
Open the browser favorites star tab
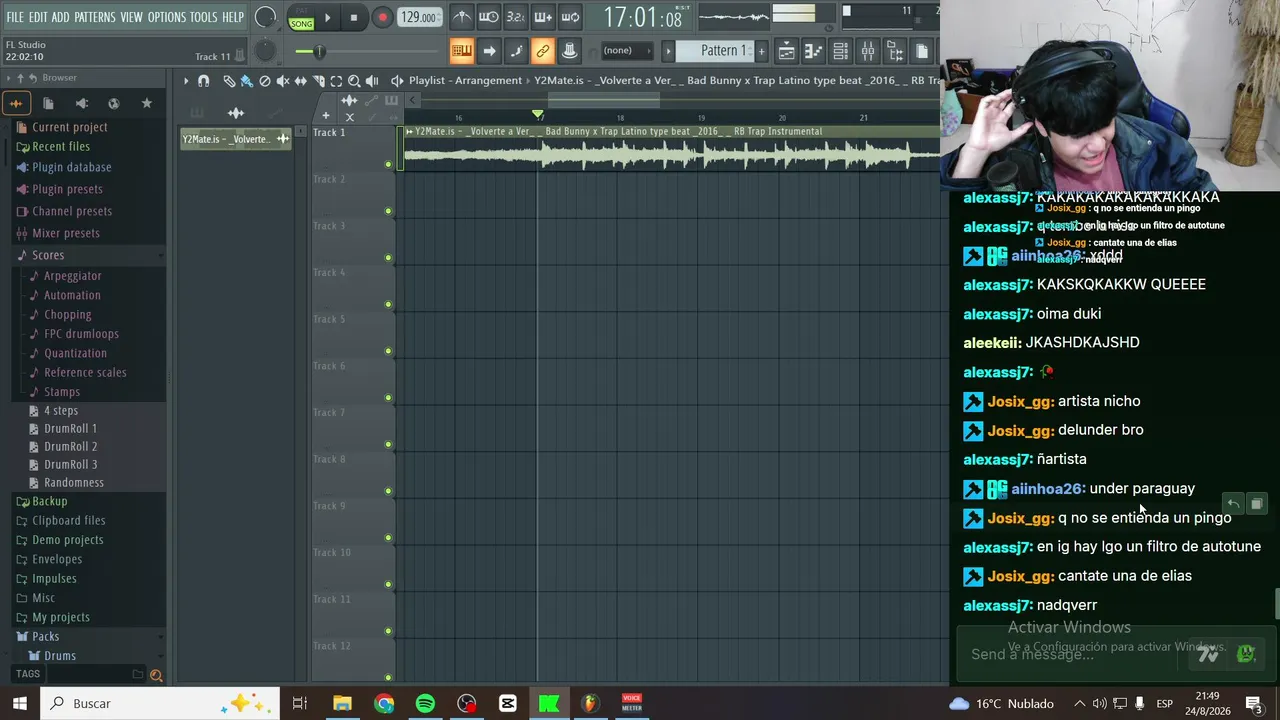[147, 103]
